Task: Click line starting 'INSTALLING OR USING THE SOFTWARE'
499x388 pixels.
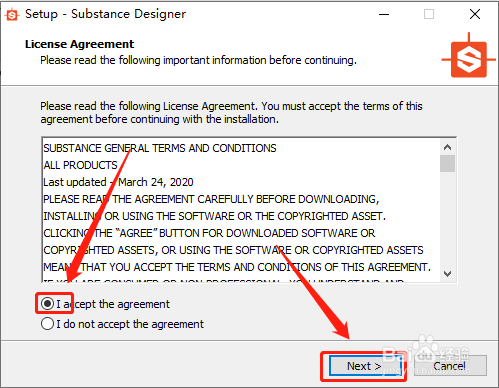Action: (x=215, y=216)
